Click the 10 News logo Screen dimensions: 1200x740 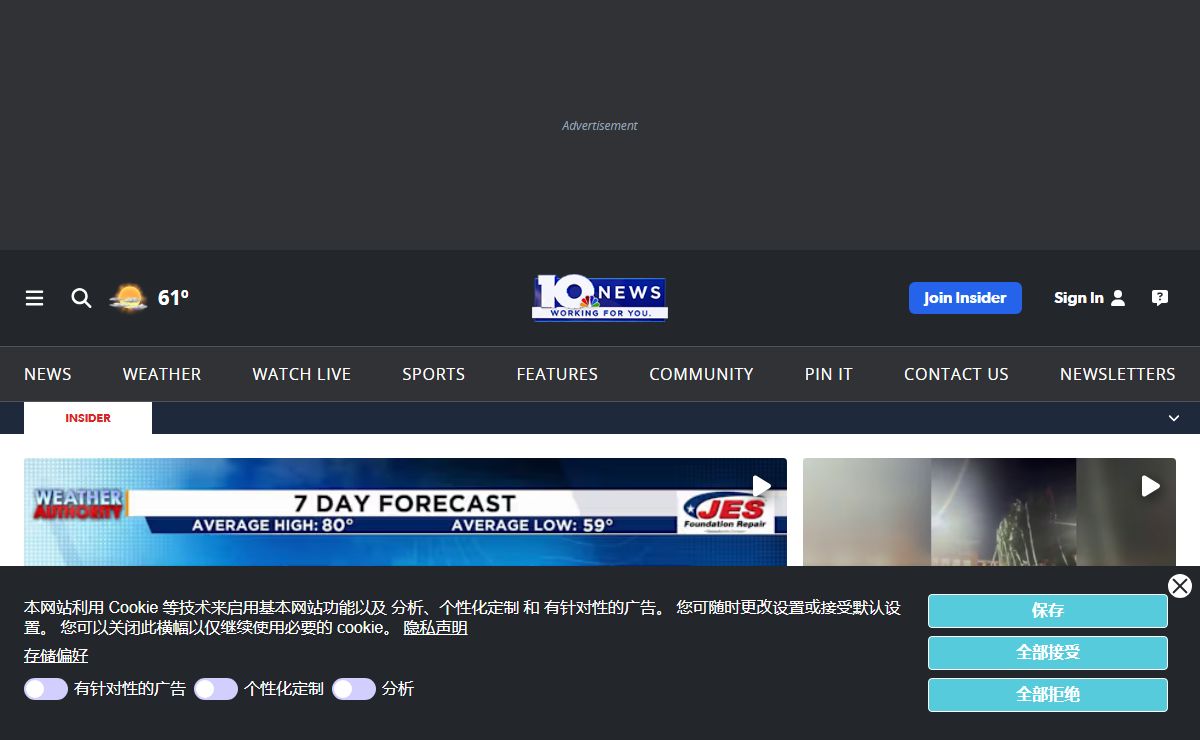(600, 298)
